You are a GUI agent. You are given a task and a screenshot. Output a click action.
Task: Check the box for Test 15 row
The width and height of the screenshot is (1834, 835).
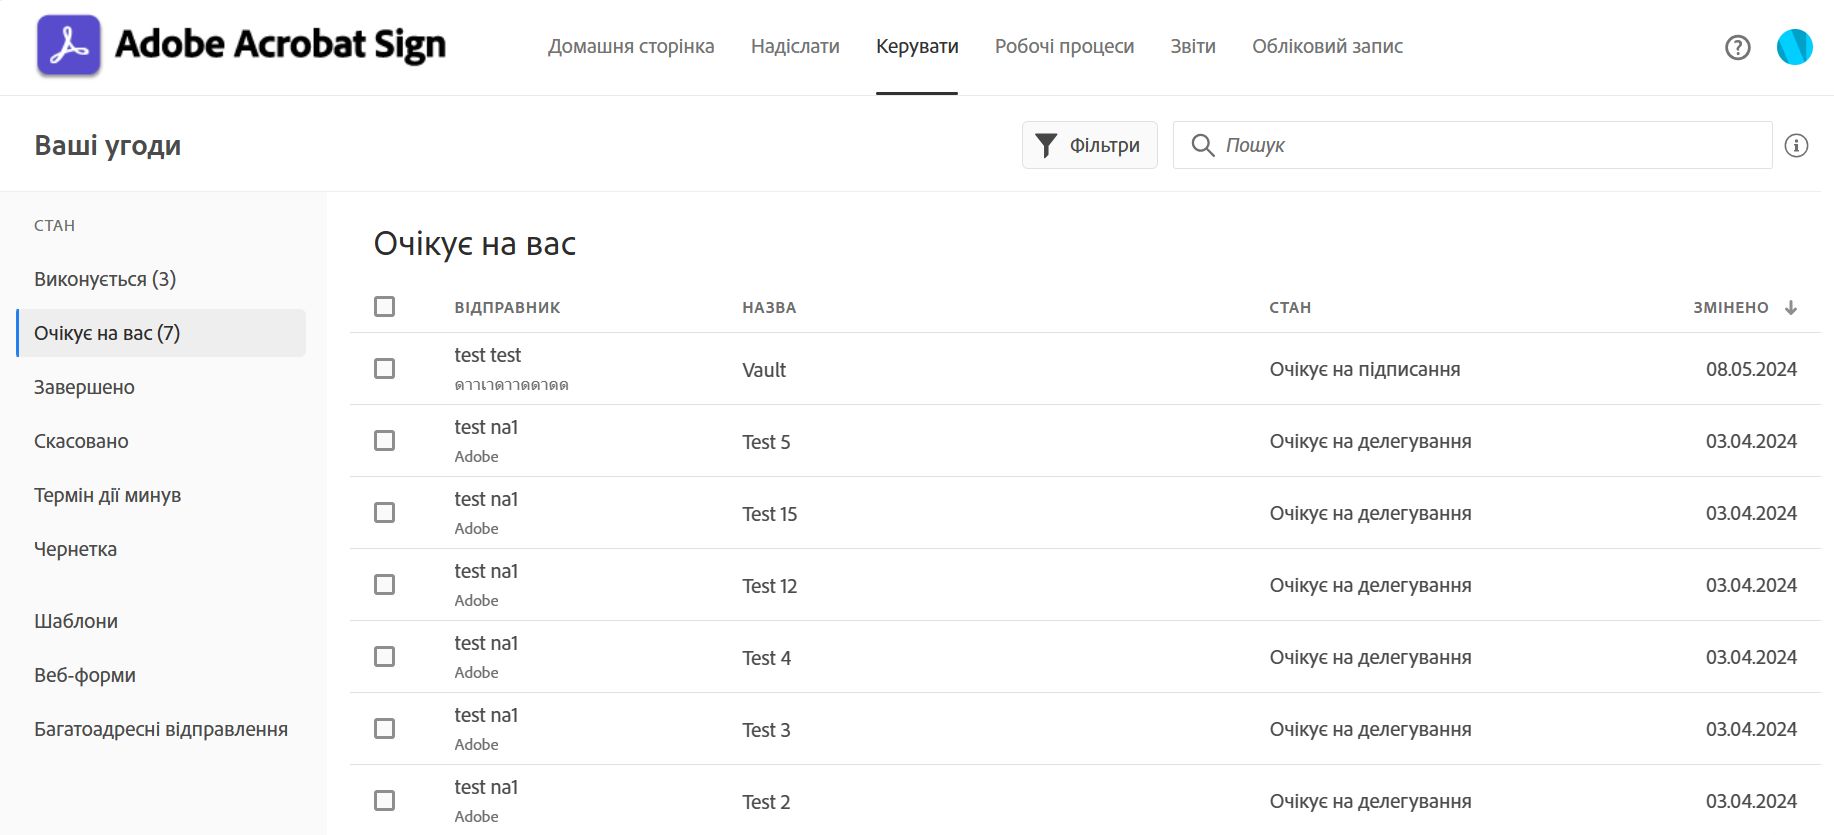(x=385, y=513)
